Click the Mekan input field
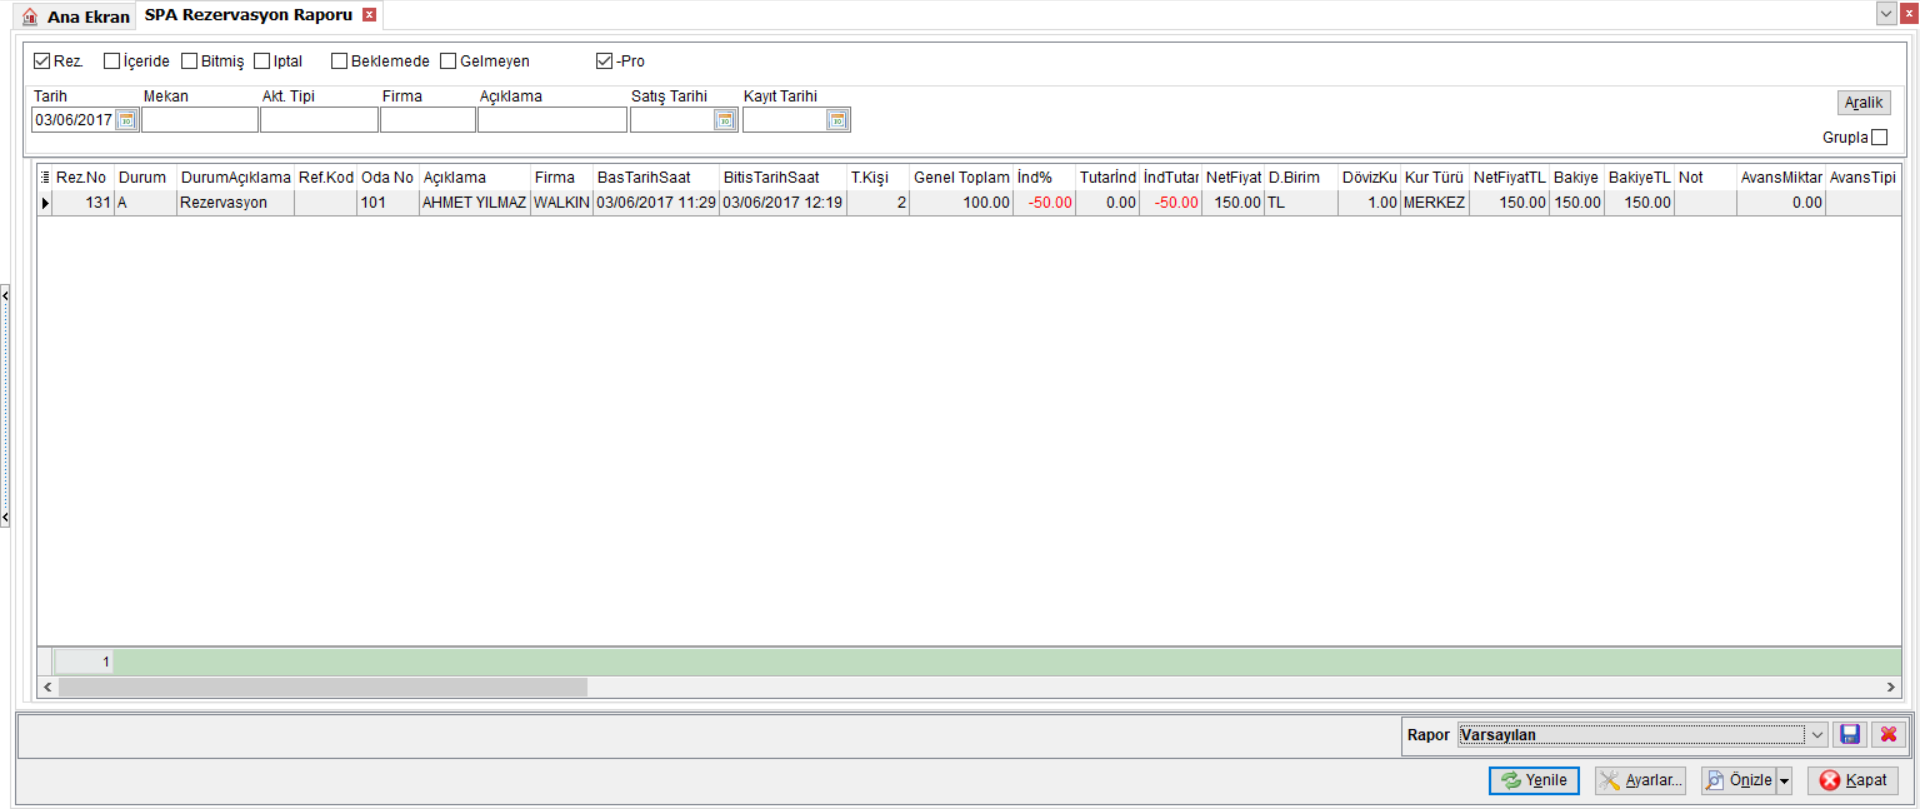The height and width of the screenshot is (809, 1920). 200,120
